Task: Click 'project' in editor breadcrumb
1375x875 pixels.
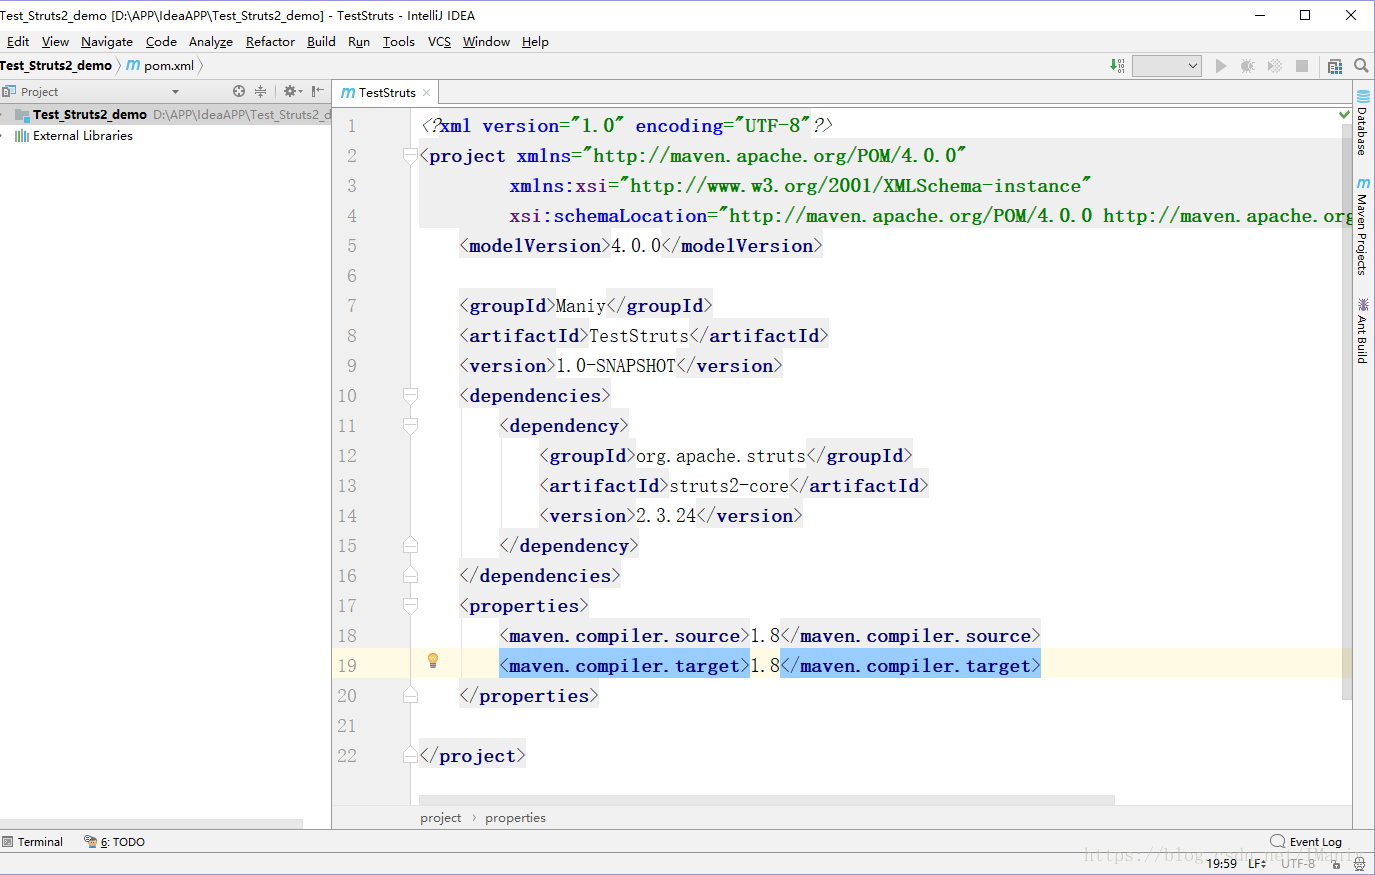Action: [x=441, y=818]
